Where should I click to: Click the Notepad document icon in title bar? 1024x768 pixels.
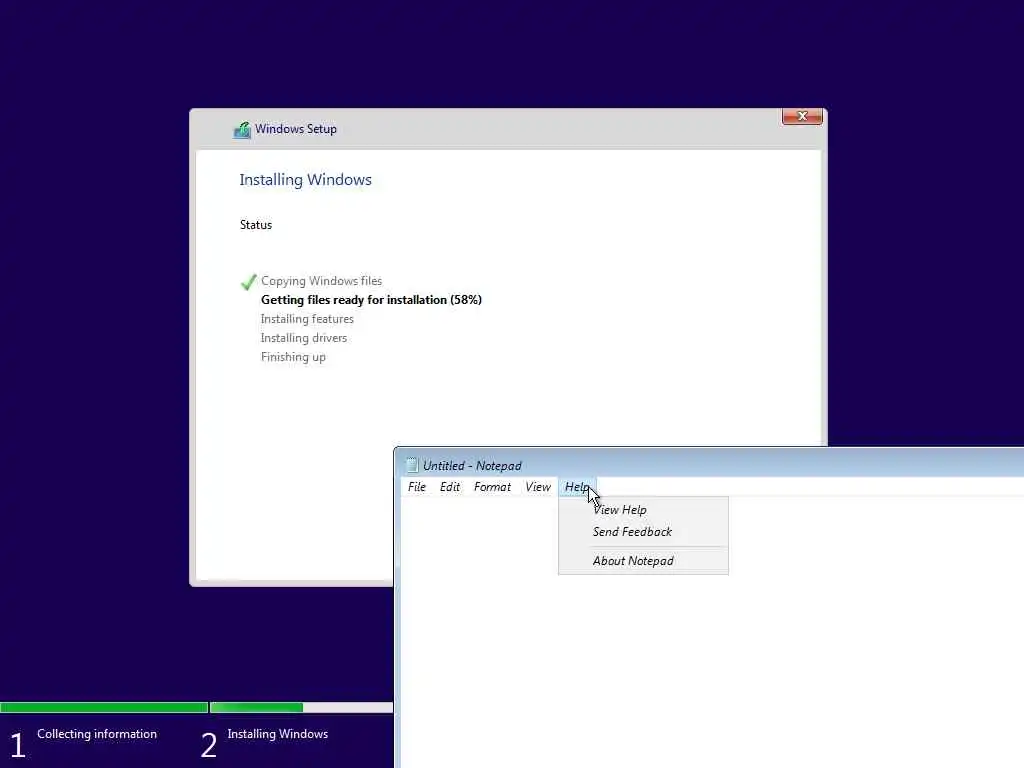[411, 465]
